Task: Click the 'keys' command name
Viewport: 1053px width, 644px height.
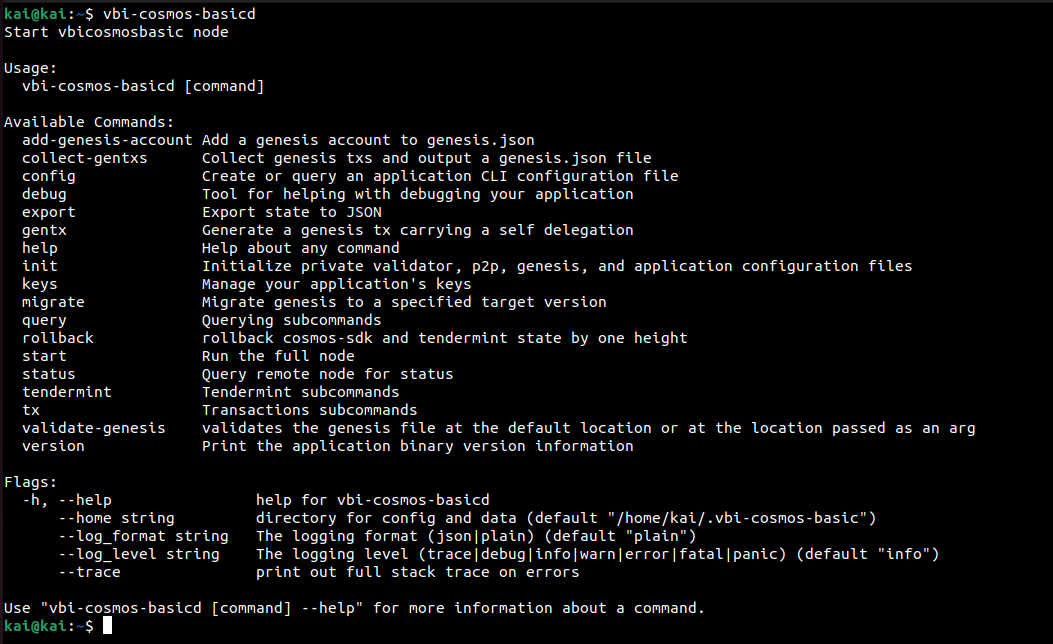Action: click(x=40, y=285)
